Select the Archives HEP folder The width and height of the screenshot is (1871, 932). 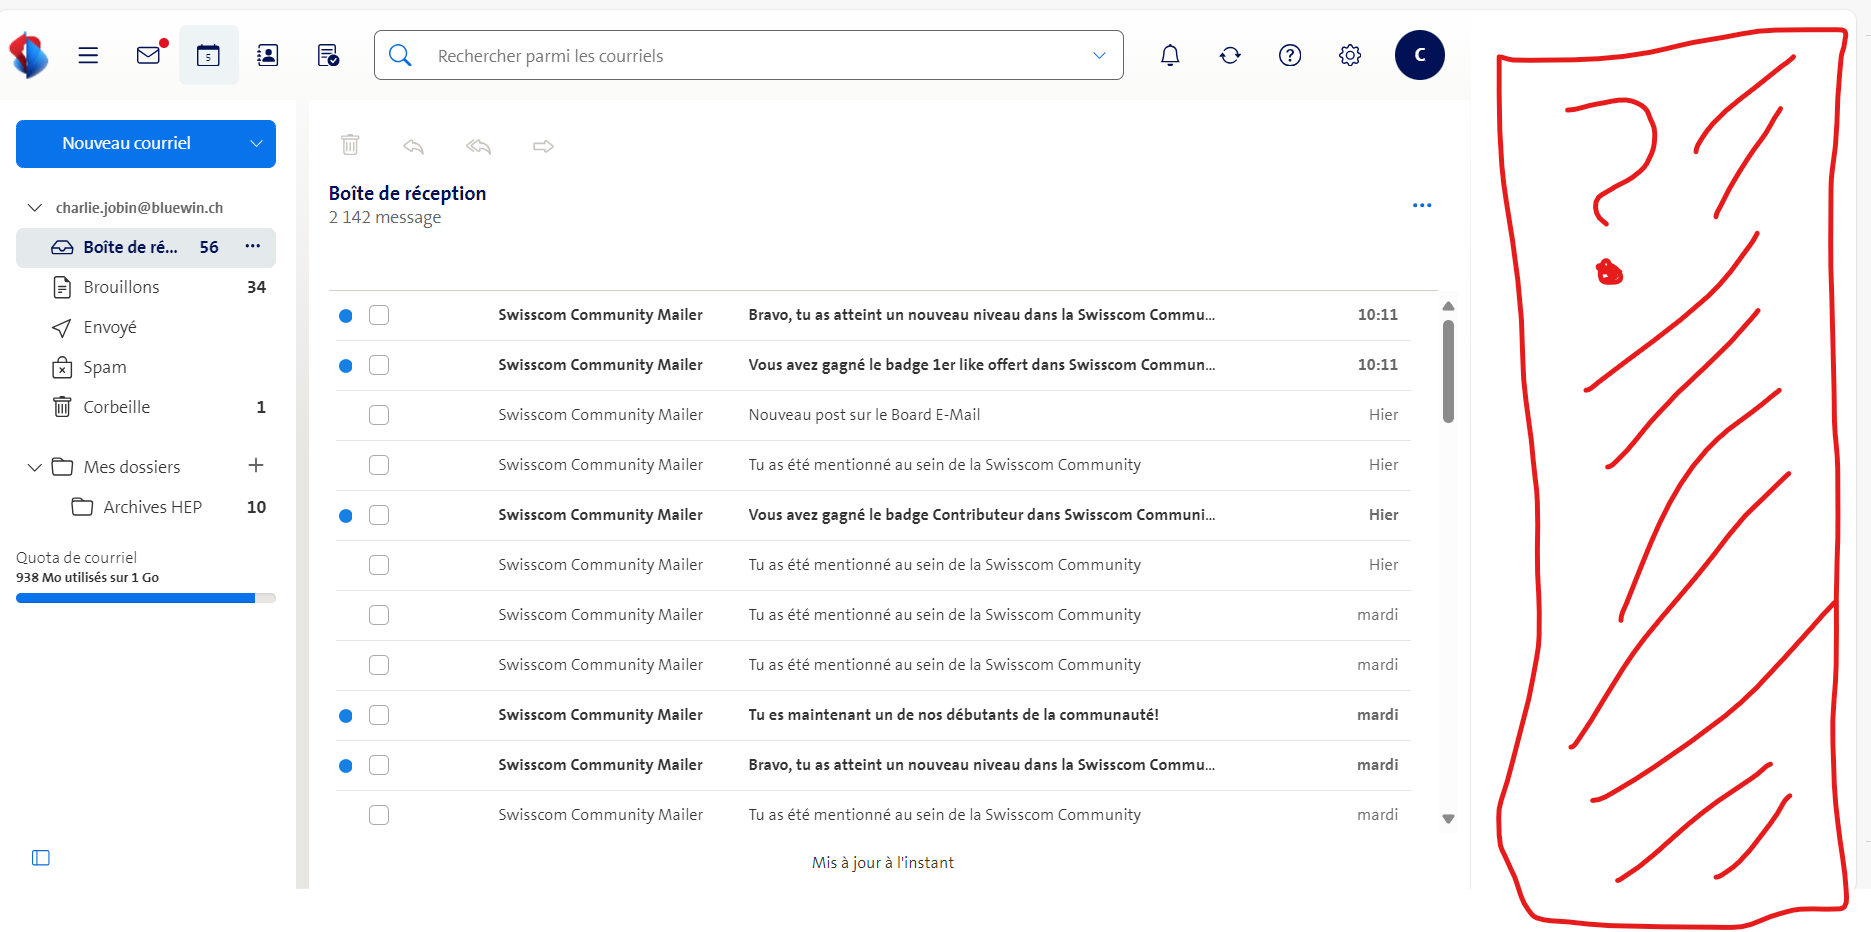click(x=152, y=507)
